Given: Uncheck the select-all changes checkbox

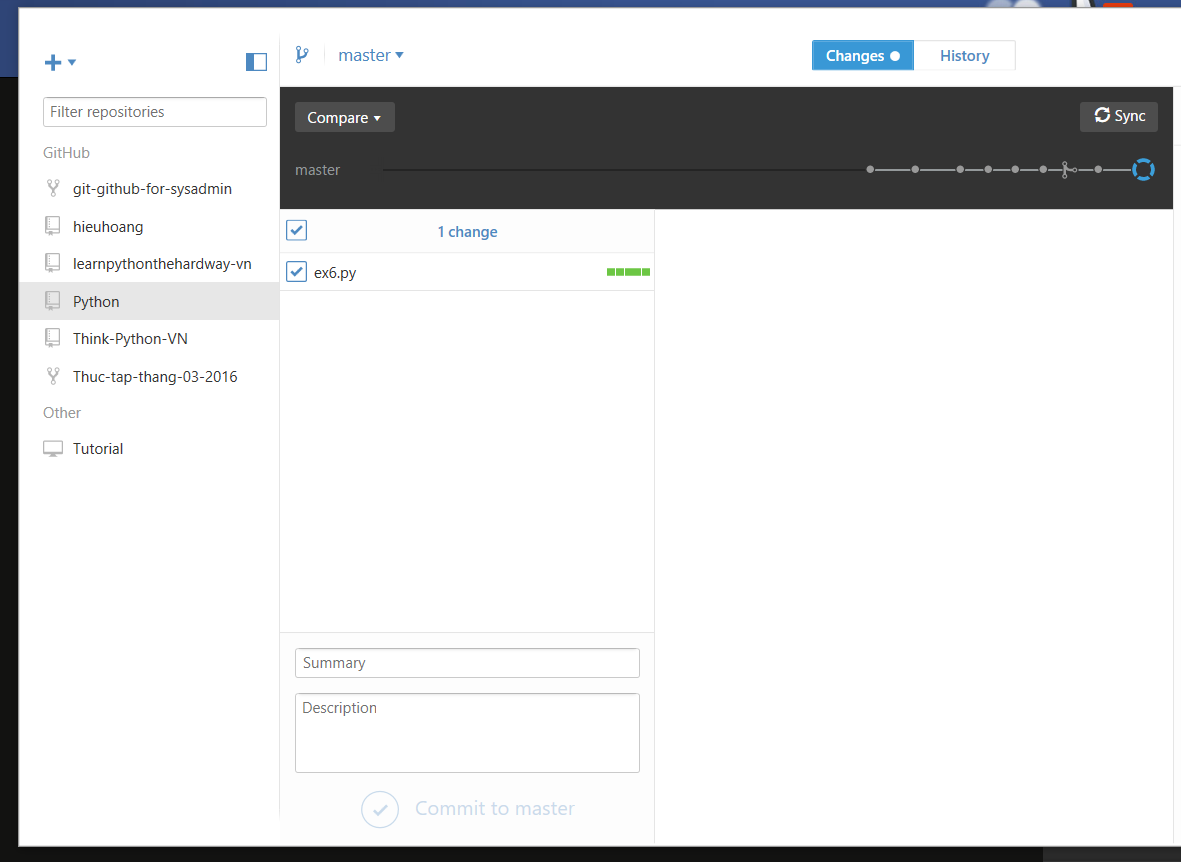Looking at the screenshot, I should click(x=296, y=230).
